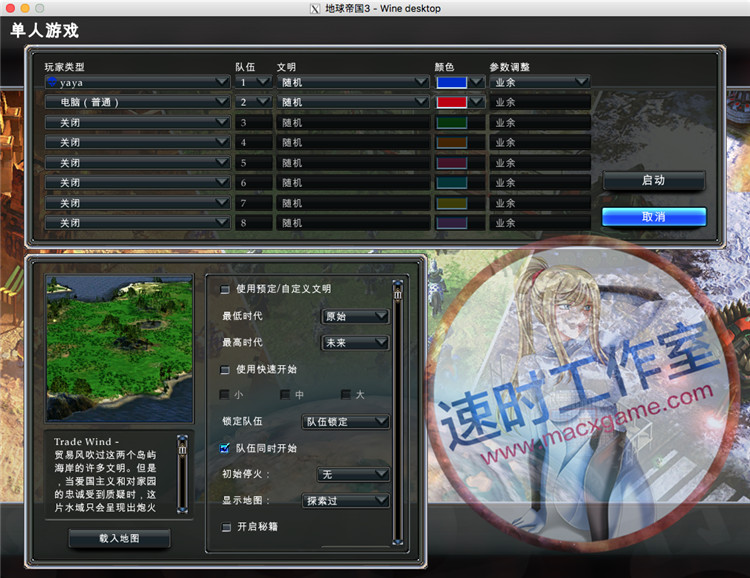This screenshot has width=750, height=578.
Task: Select the 小 small option
Action: tap(224, 395)
